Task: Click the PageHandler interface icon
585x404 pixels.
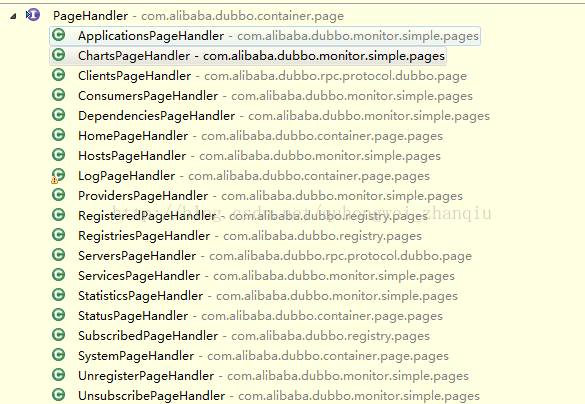Action: 33,15
